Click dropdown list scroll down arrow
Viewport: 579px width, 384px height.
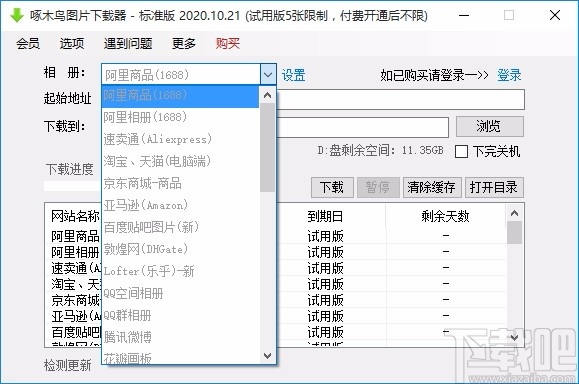[x=268, y=356]
